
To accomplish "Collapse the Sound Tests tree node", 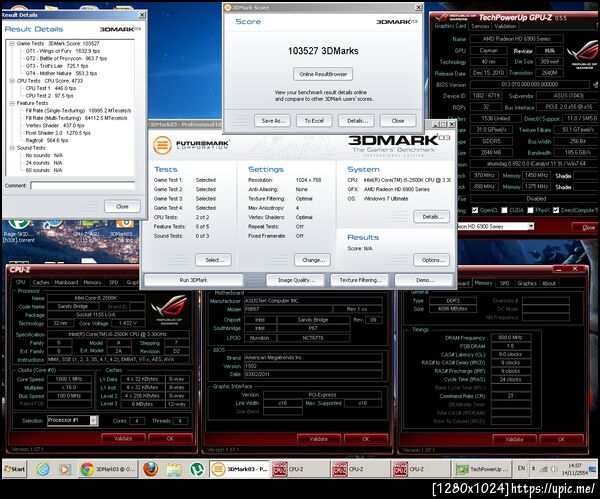I will pyautogui.click(x=12, y=148).
